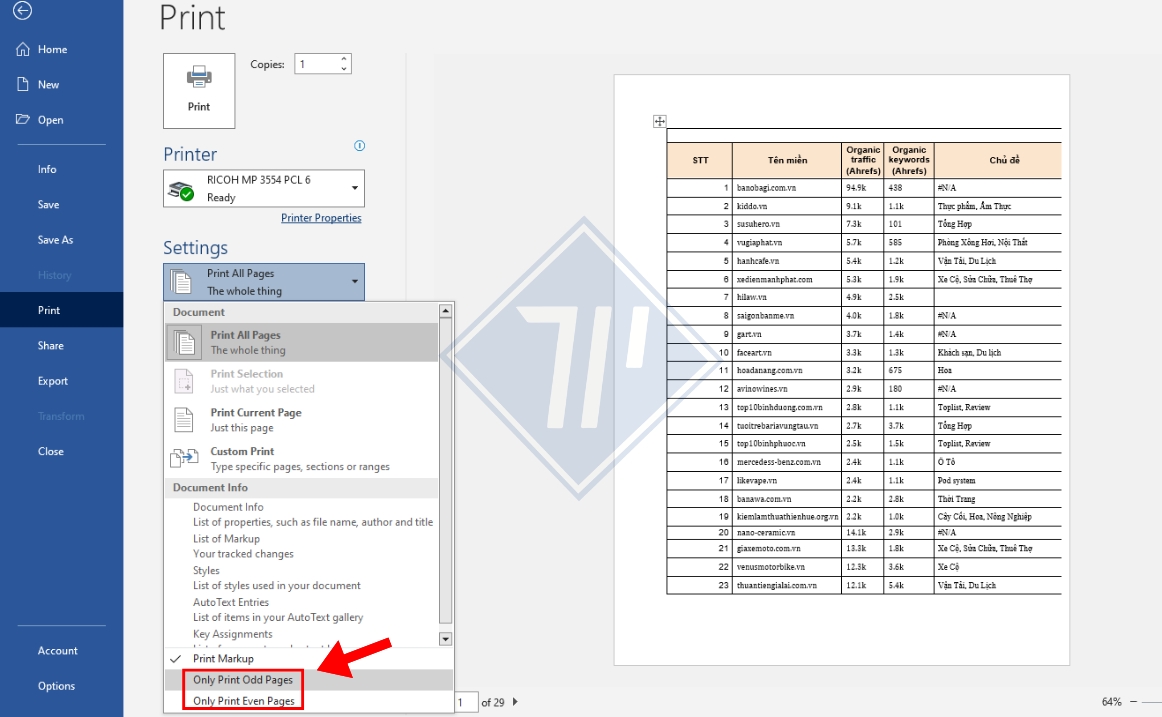Select Only Print Odd Pages
This screenshot has width=1162, height=717.
tap(244, 680)
